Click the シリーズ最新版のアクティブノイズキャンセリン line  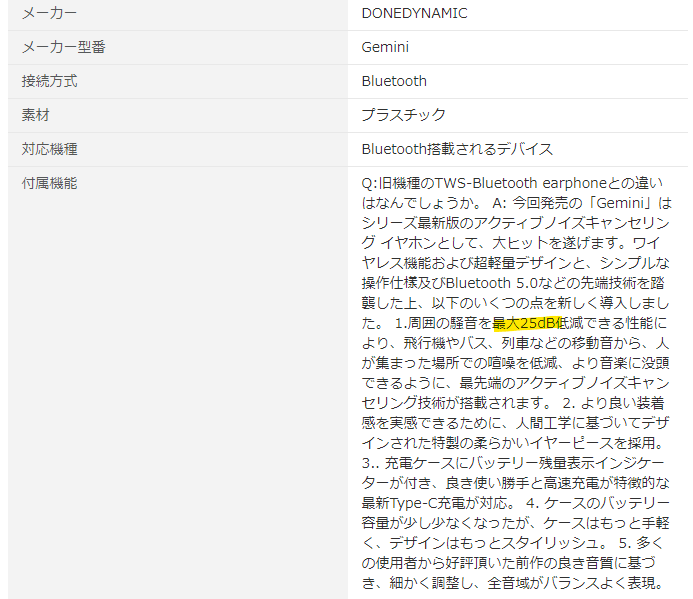515,223
